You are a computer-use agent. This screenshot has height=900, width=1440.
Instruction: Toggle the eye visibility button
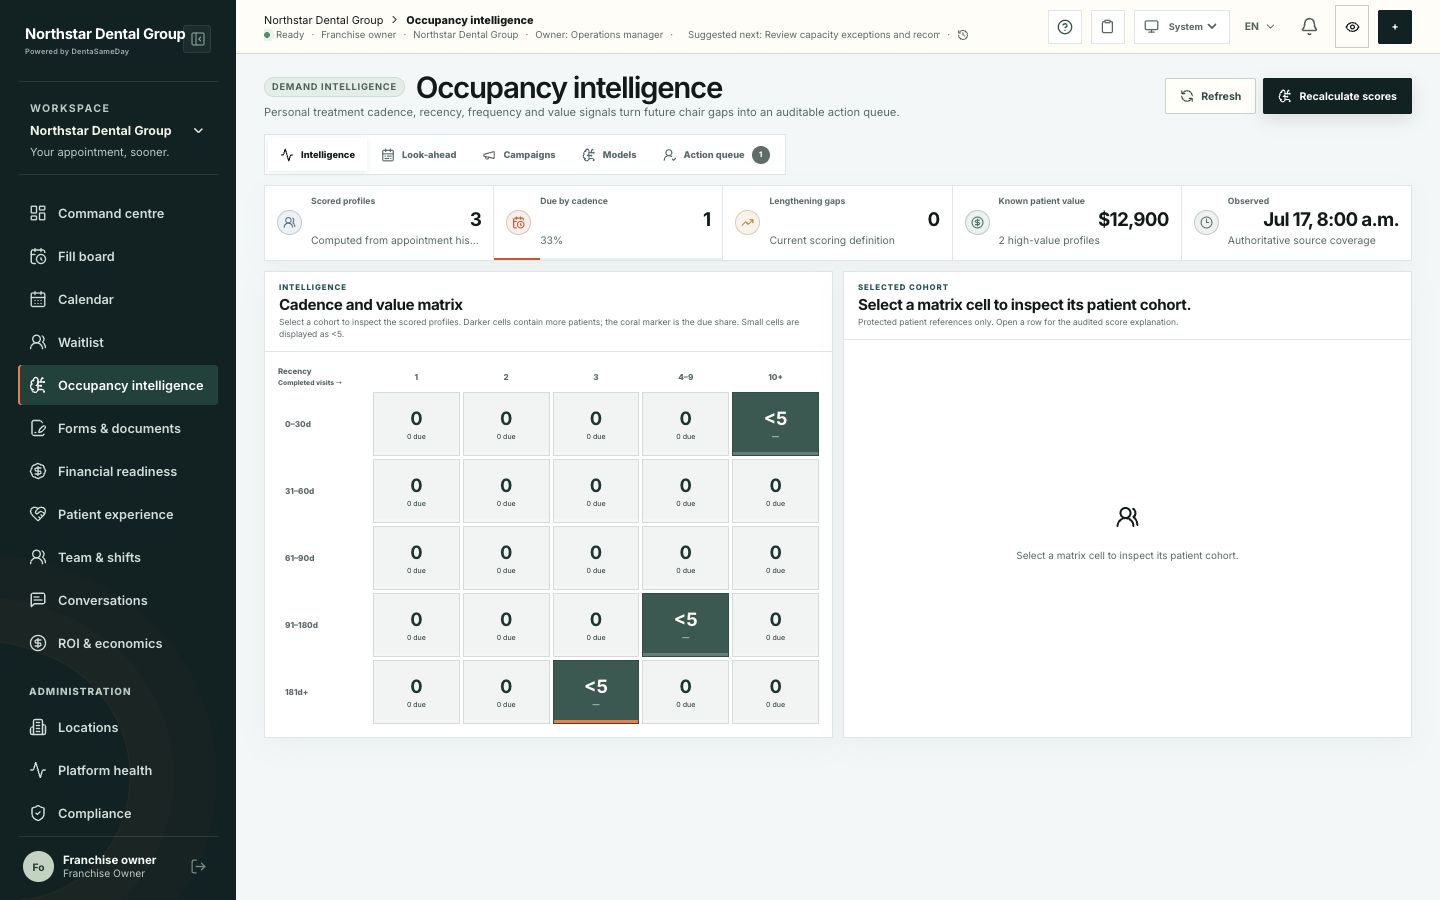tap(1352, 27)
